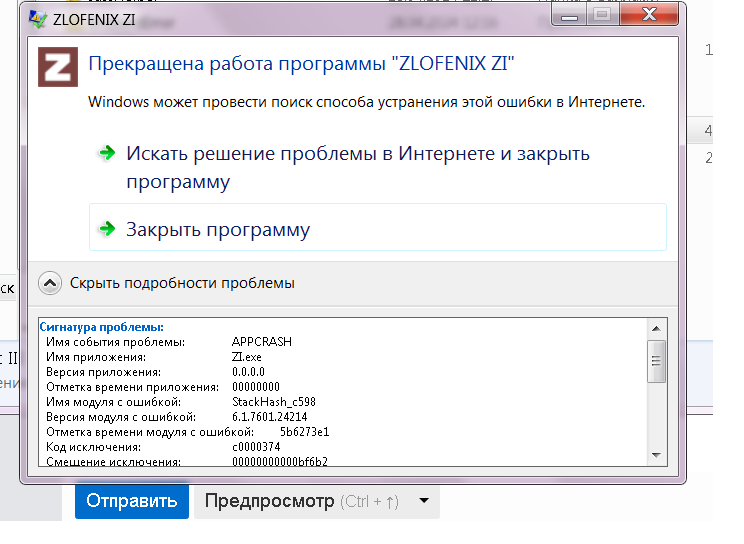Collapse details with the round chevron button
Image resolution: width=744 pixels, height=544 pixels.
(50, 283)
